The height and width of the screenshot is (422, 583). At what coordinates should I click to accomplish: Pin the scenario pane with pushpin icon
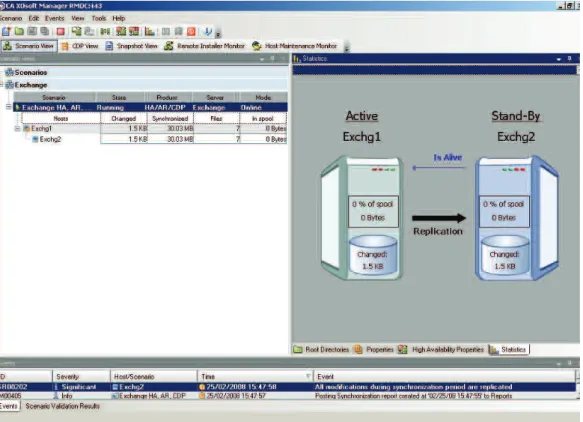(273, 58)
